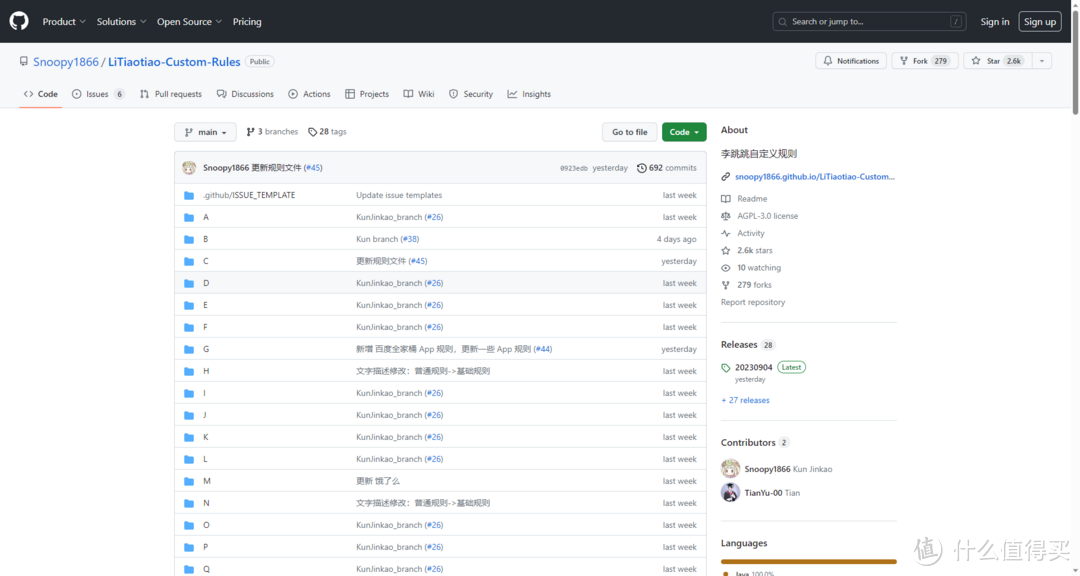Expand the Solutions menu
The image size is (1080, 576).
[121, 21]
